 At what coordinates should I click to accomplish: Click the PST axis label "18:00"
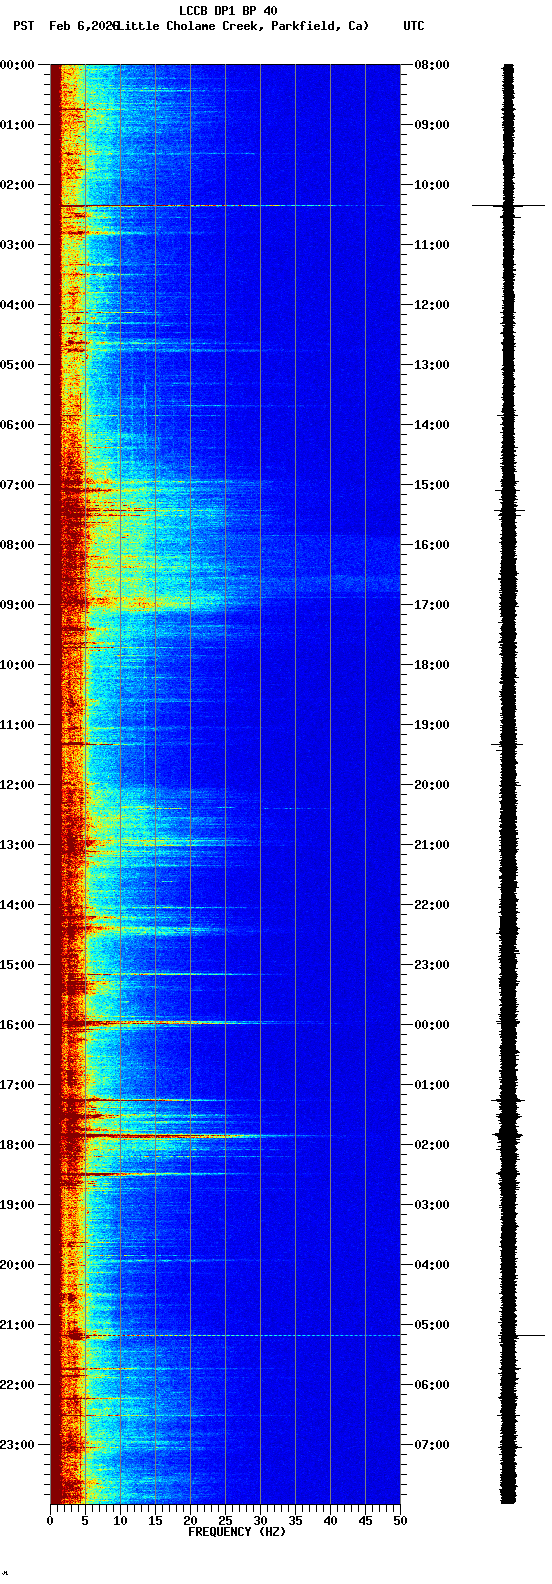tap(16, 1145)
